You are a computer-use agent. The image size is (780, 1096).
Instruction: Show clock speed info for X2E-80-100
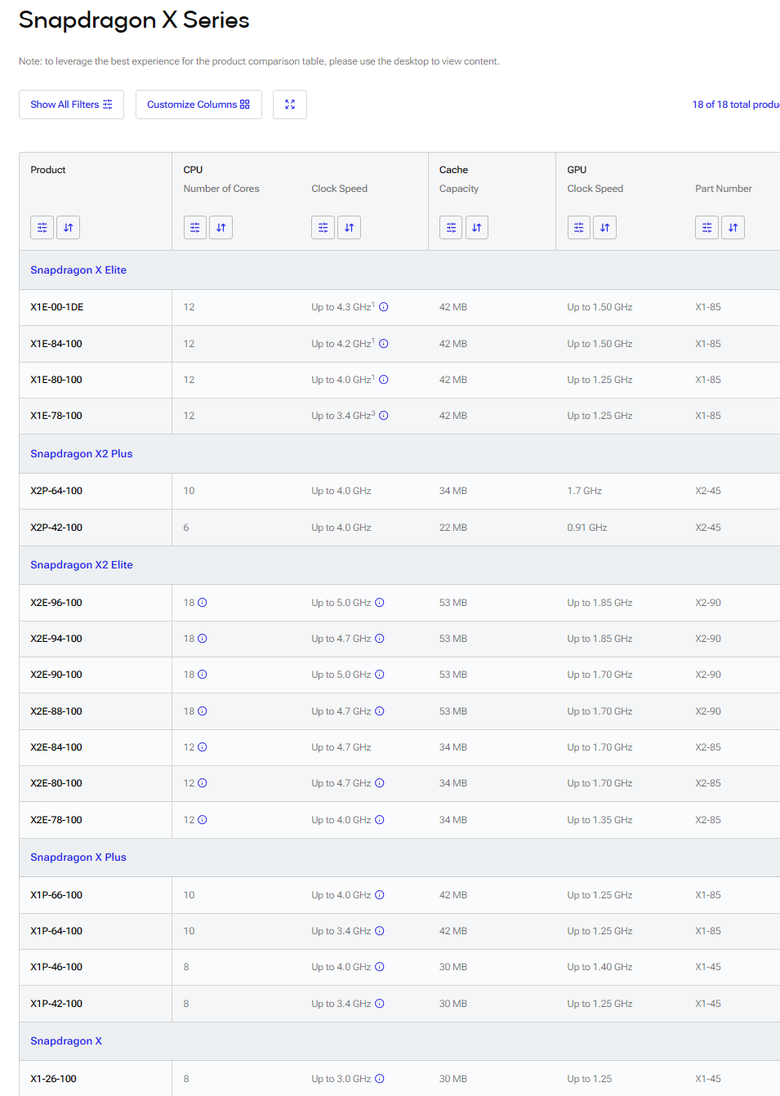[x=380, y=783]
